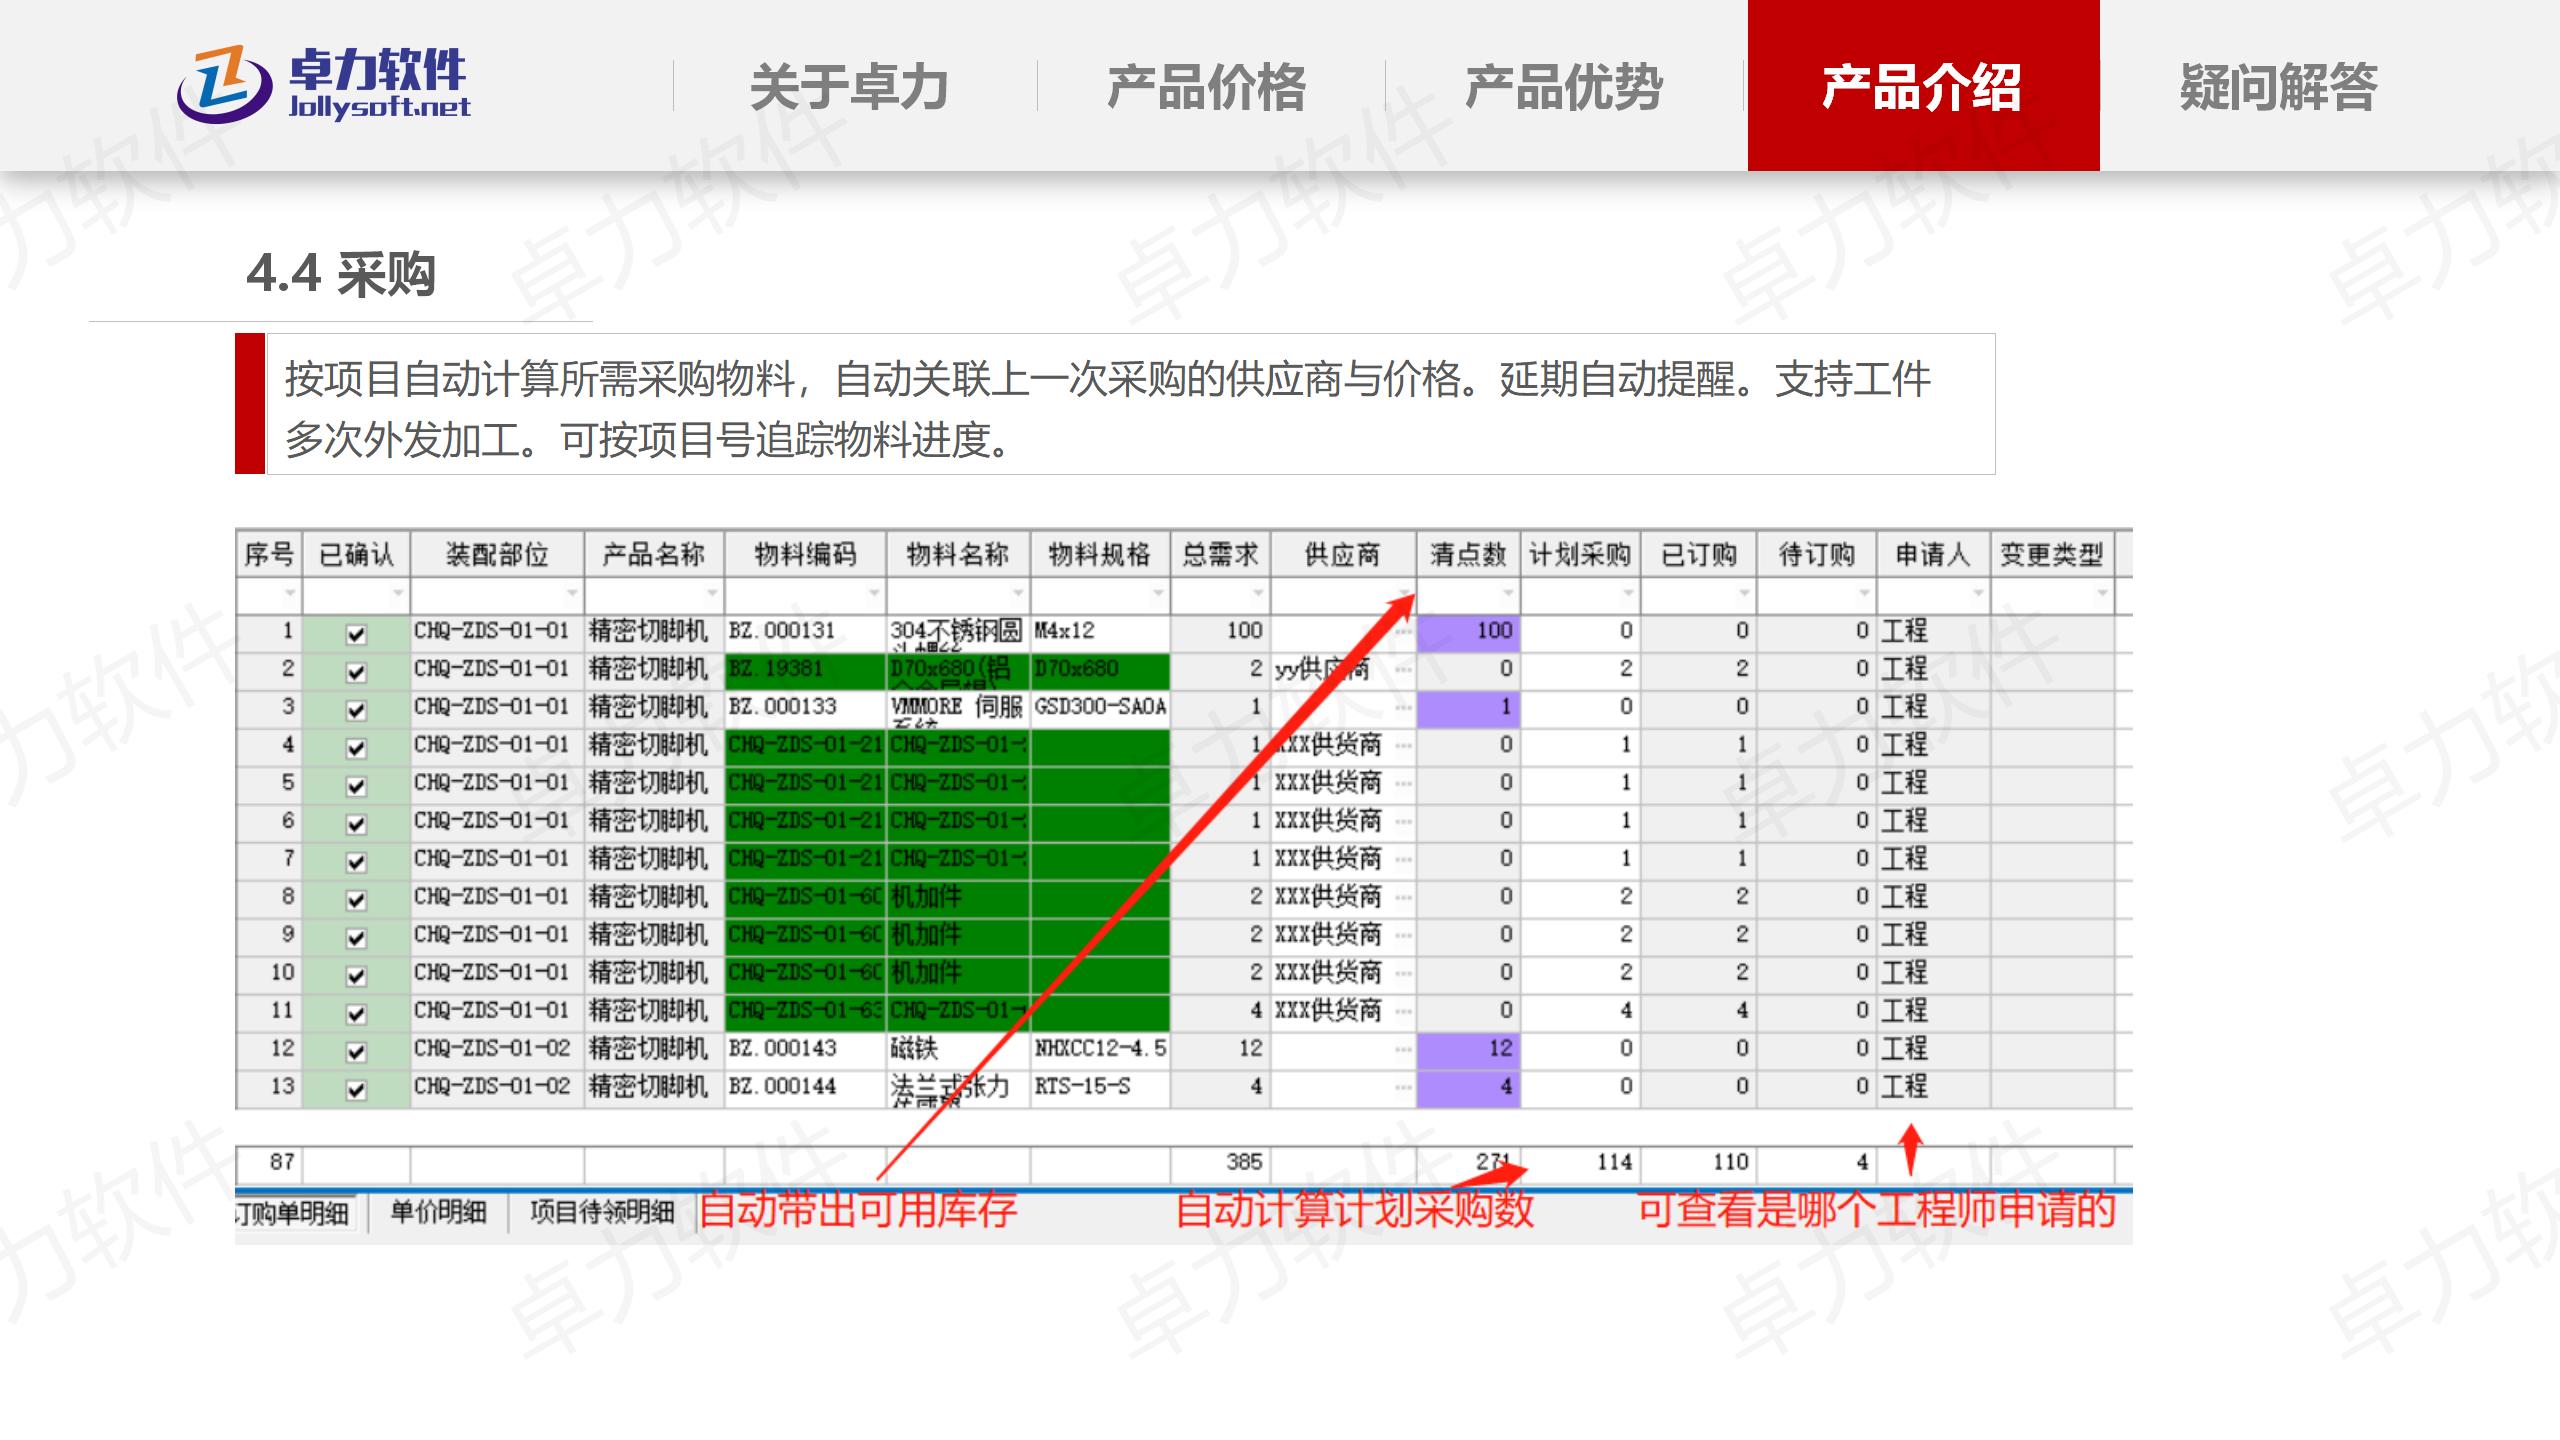Click supplier ellipsis button in row 5
Viewport: 2560px width, 1440px height.
pyautogui.click(x=1403, y=784)
